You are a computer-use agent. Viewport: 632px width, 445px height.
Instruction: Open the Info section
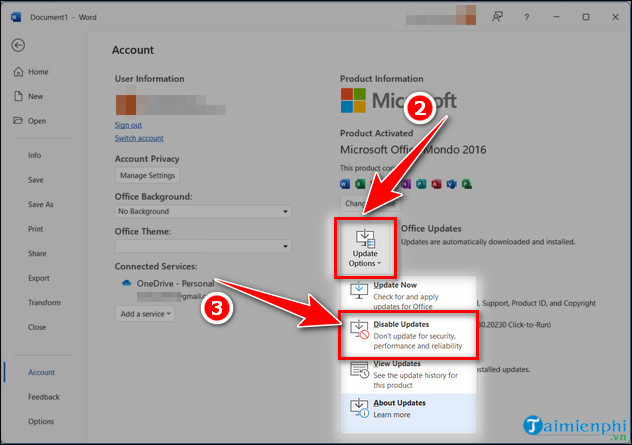(34, 155)
